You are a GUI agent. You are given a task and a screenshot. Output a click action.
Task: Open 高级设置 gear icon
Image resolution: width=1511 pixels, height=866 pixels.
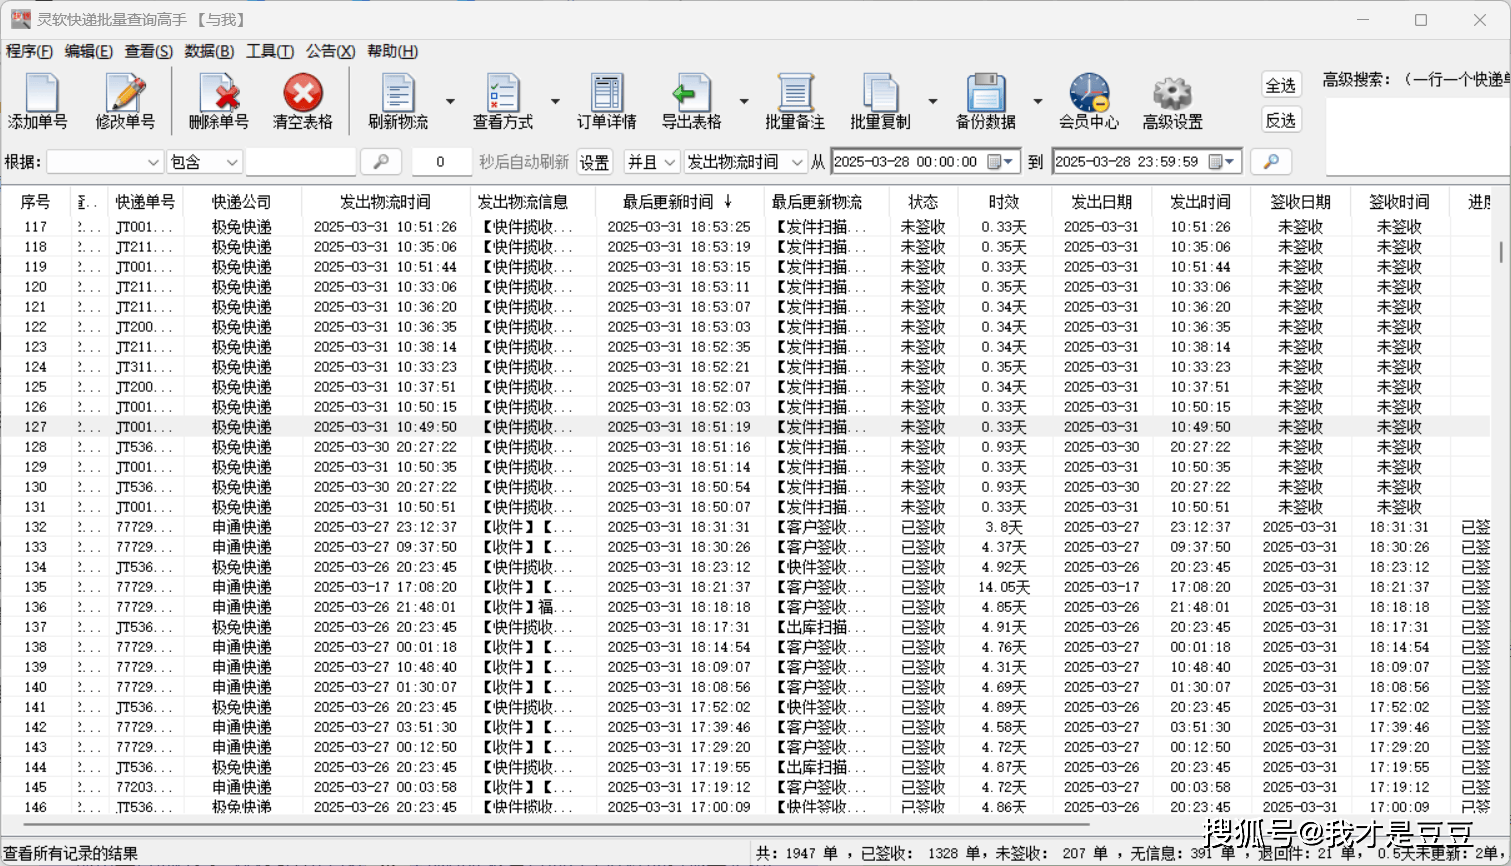[1172, 93]
